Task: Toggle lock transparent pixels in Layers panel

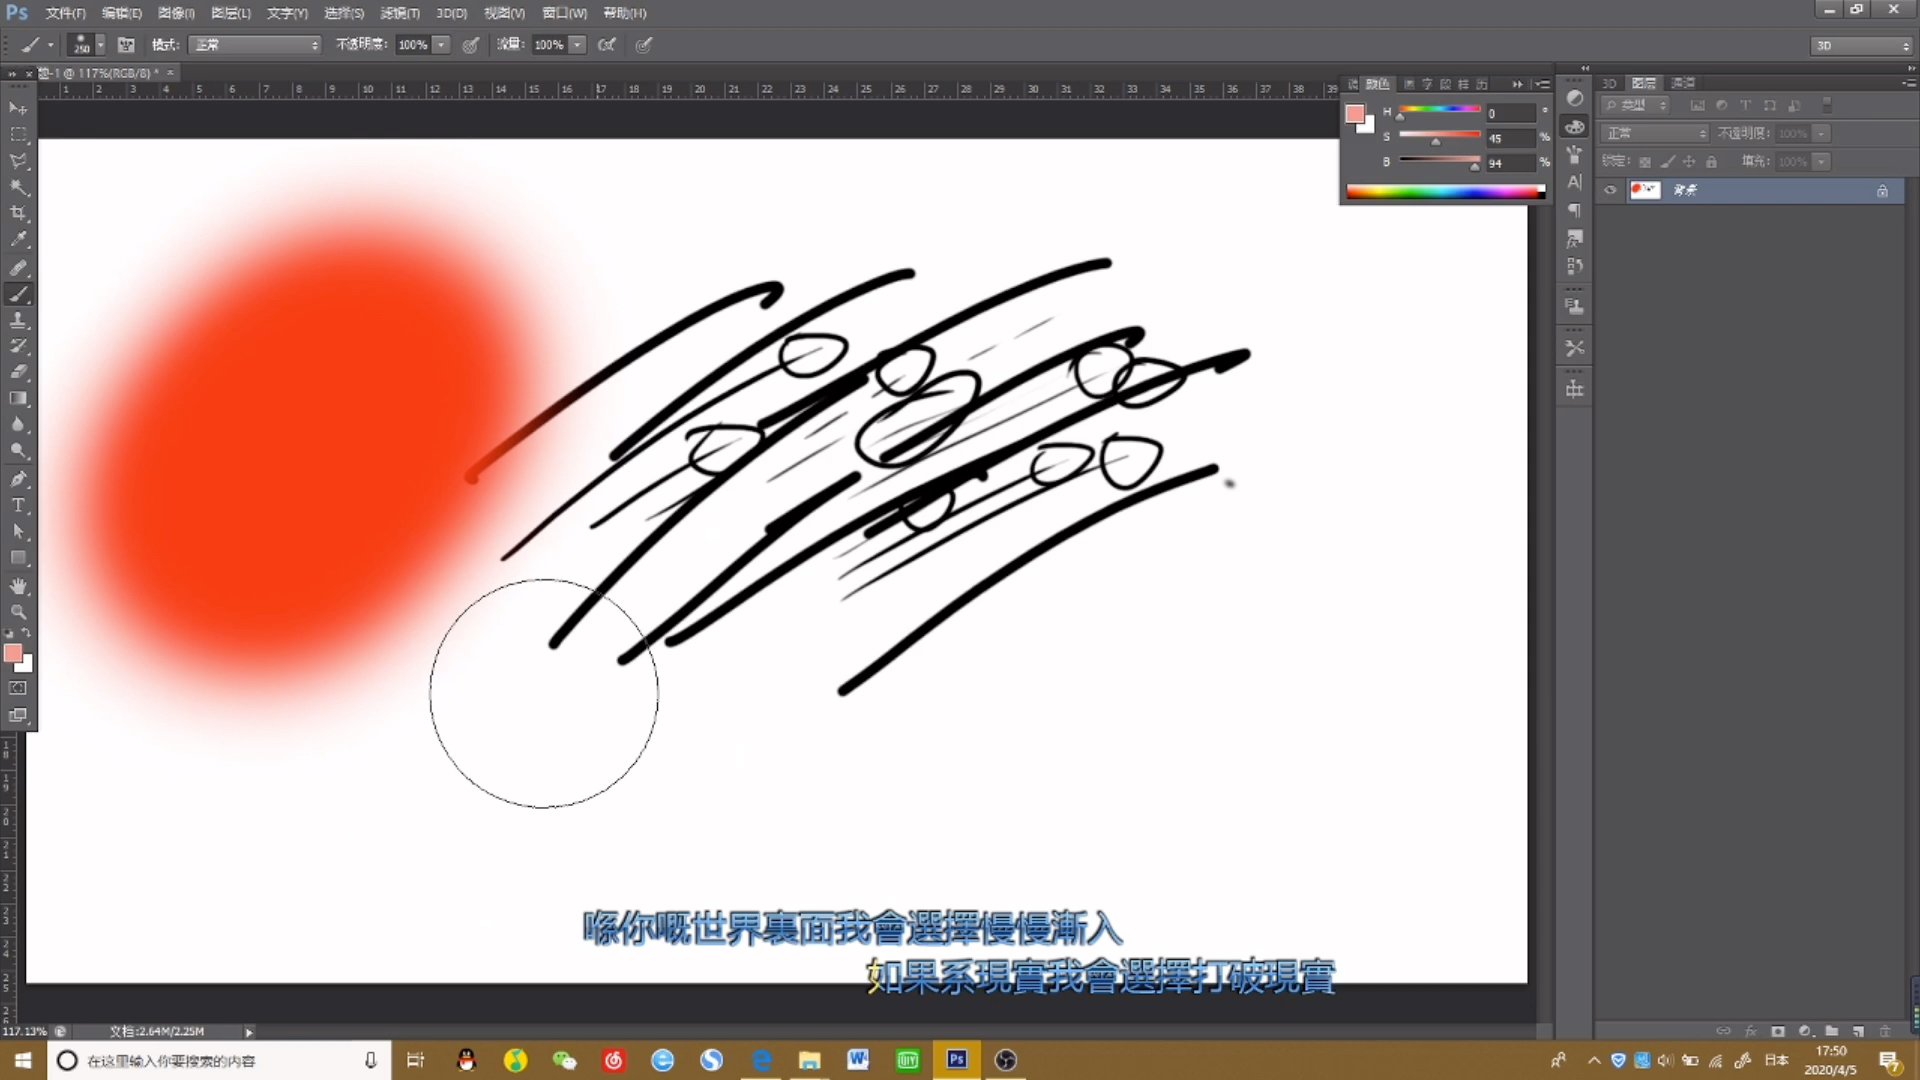Action: click(x=1645, y=162)
